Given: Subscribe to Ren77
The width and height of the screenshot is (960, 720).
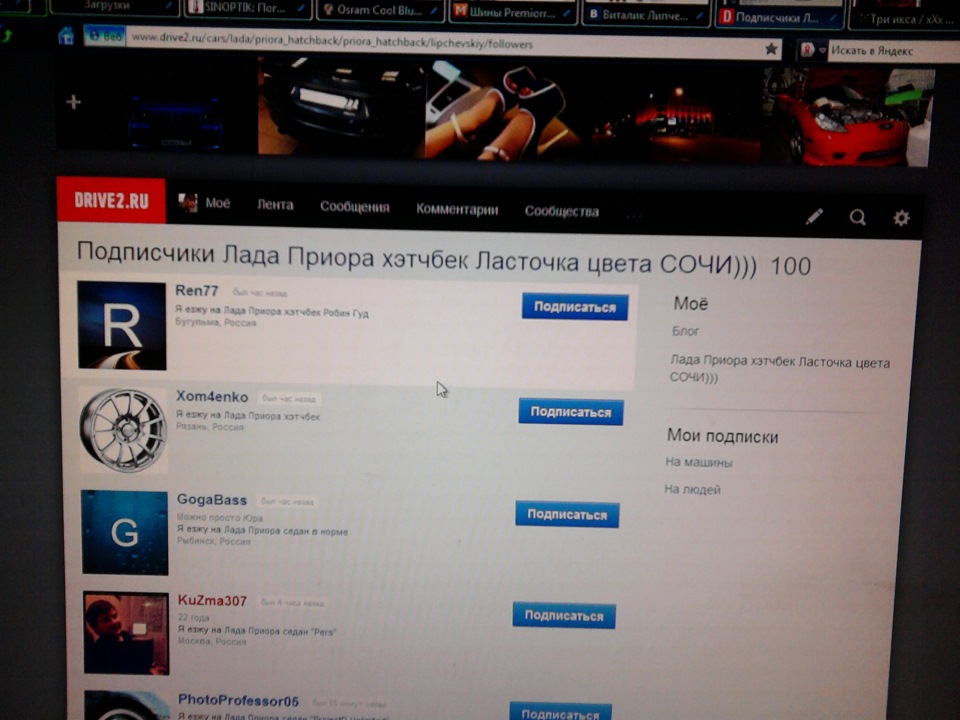Looking at the screenshot, I should tap(575, 307).
